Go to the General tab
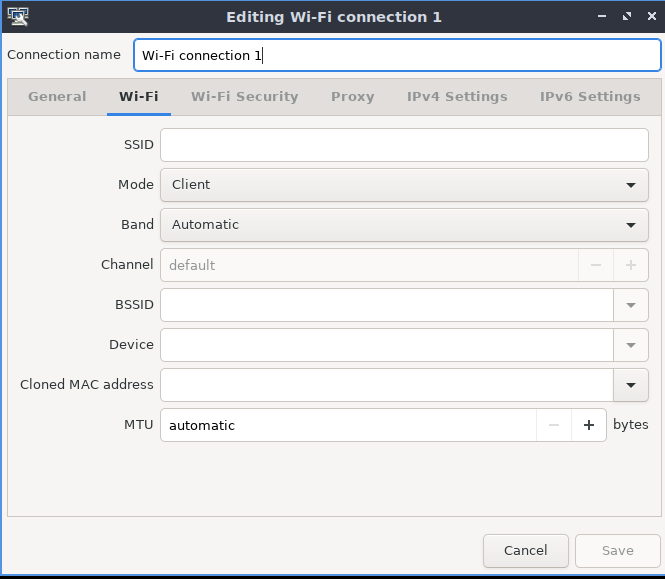This screenshot has width=665, height=579. 57,97
